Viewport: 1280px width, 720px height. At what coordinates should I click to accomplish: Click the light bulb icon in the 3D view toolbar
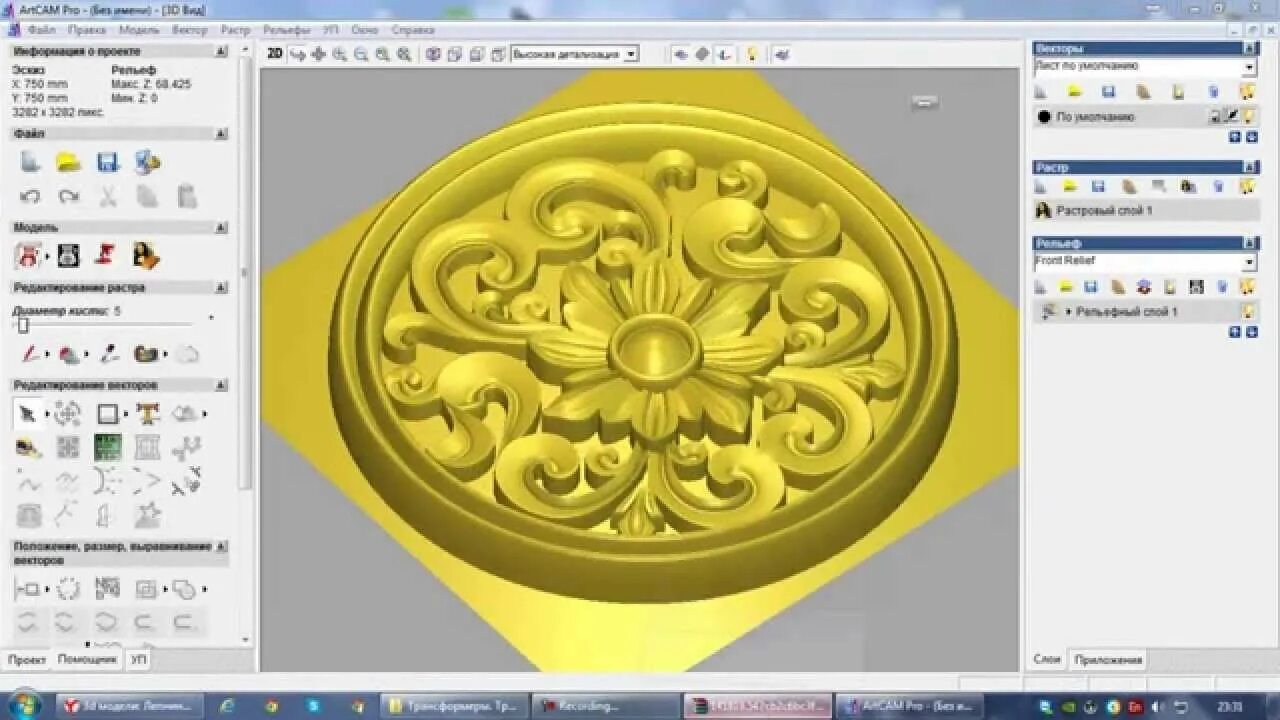tap(752, 54)
